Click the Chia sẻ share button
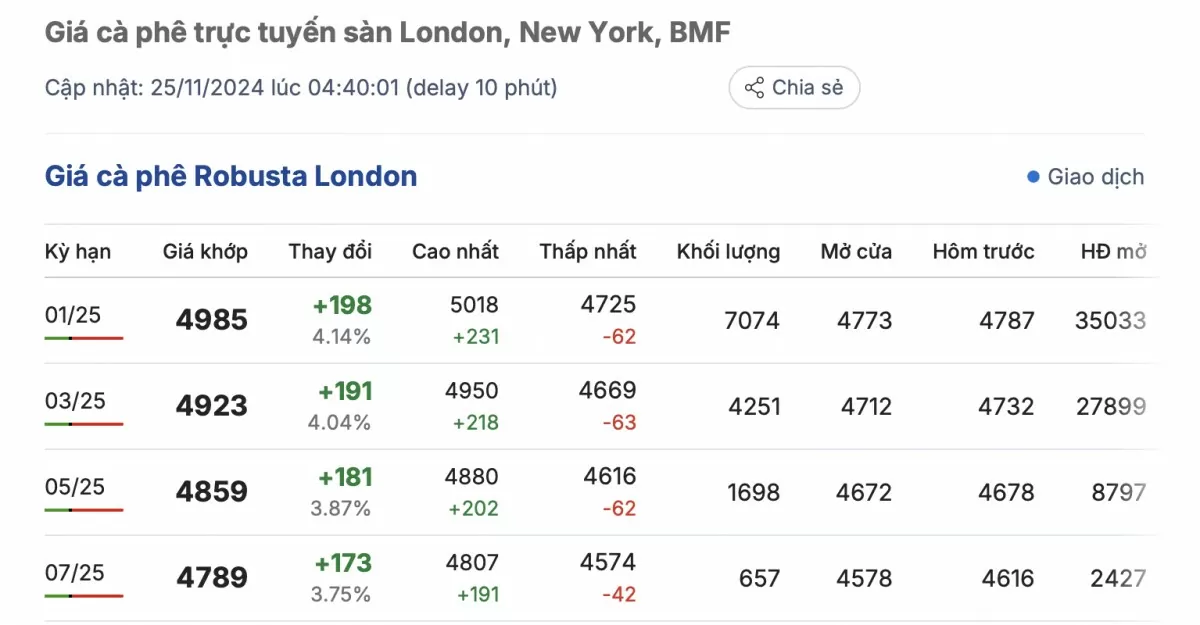 pyautogui.click(x=794, y=88)
